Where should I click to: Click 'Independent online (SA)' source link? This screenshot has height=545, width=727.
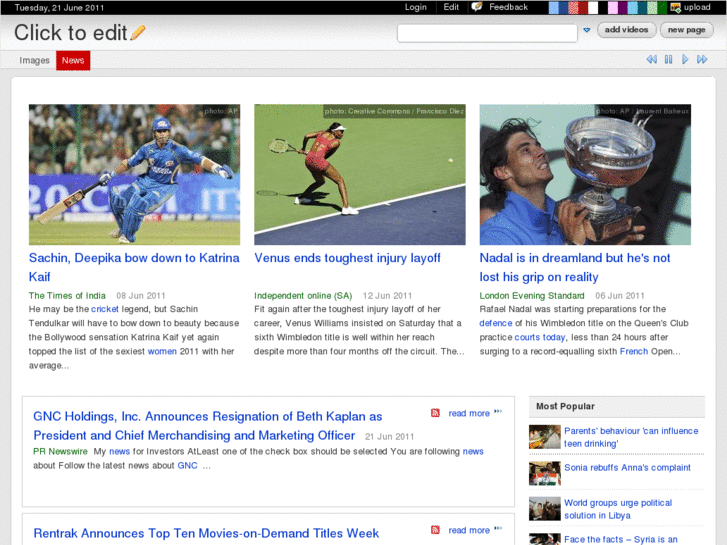click(303, 295)
